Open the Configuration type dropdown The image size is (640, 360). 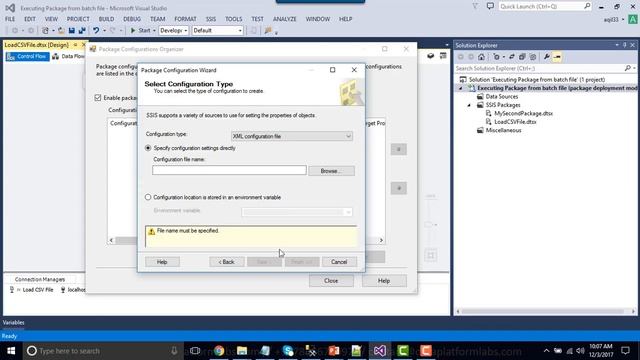(x=292, y=136)
